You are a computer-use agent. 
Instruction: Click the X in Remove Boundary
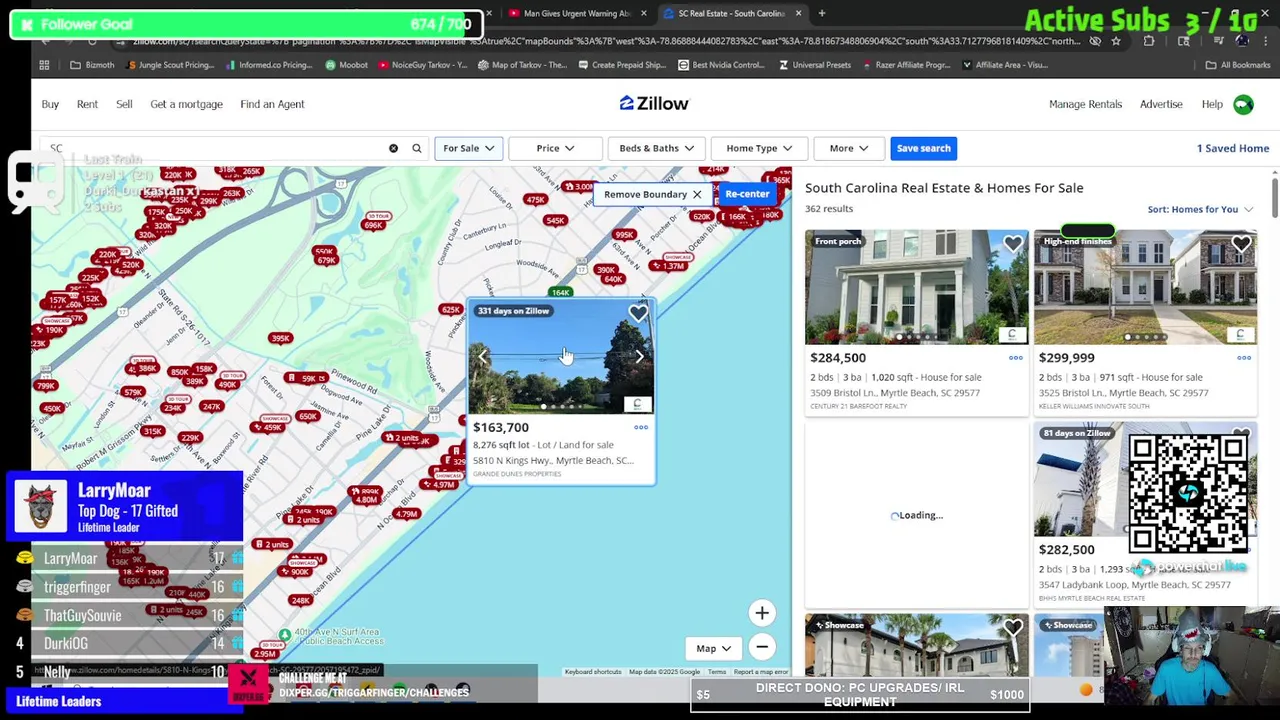pyautogui.click(x=697, y=194)
